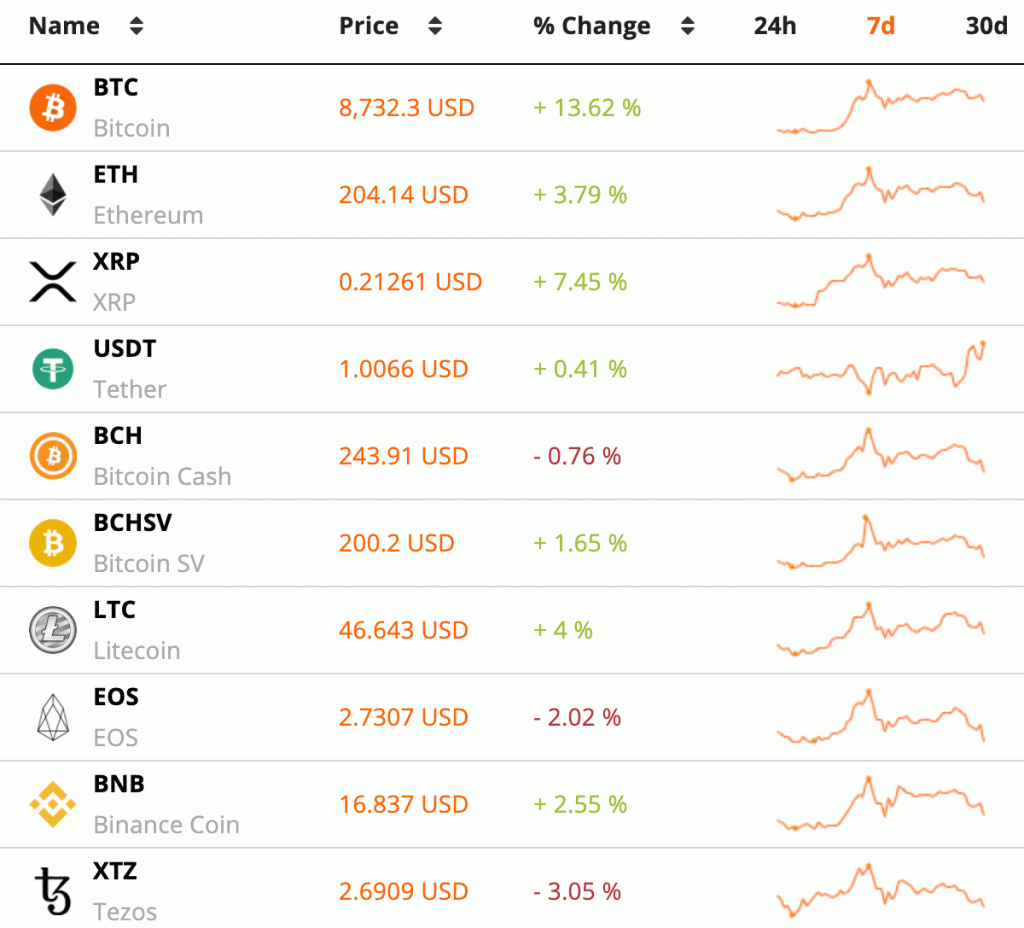Switch chart to 30d tab

pyautogui.click(x=986, y=27)
